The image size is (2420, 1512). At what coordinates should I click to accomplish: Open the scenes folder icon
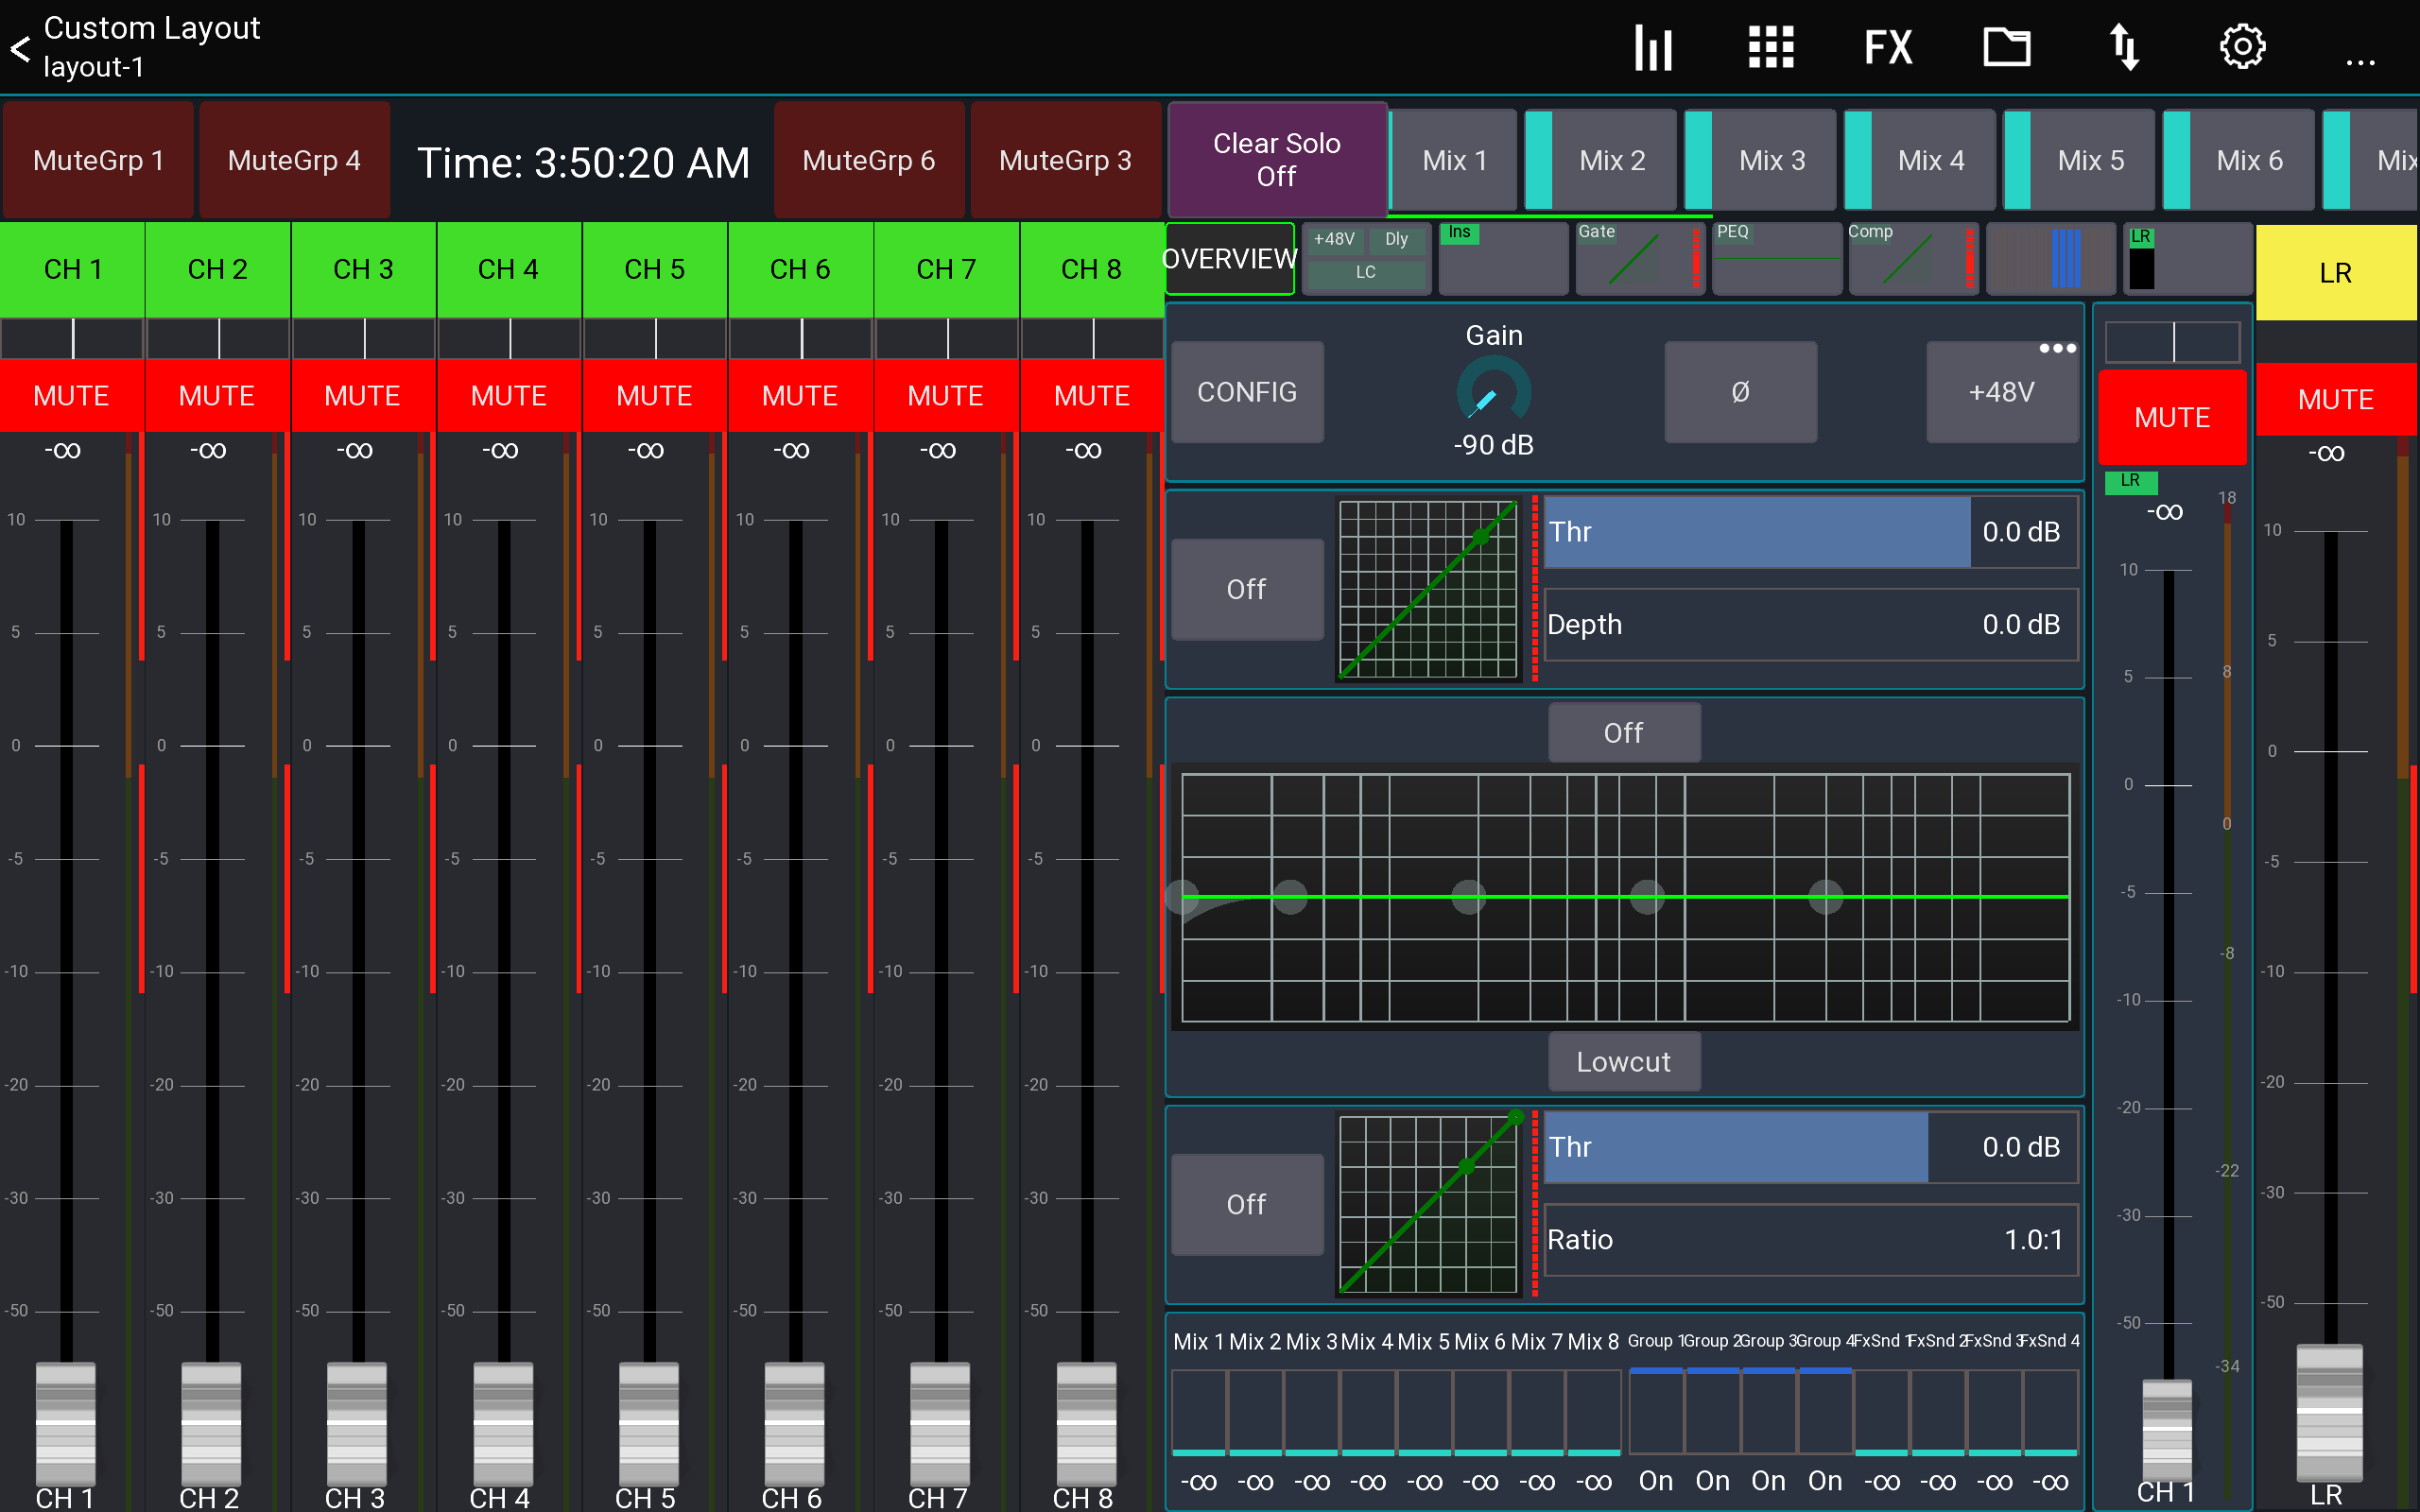[2006, 46]
